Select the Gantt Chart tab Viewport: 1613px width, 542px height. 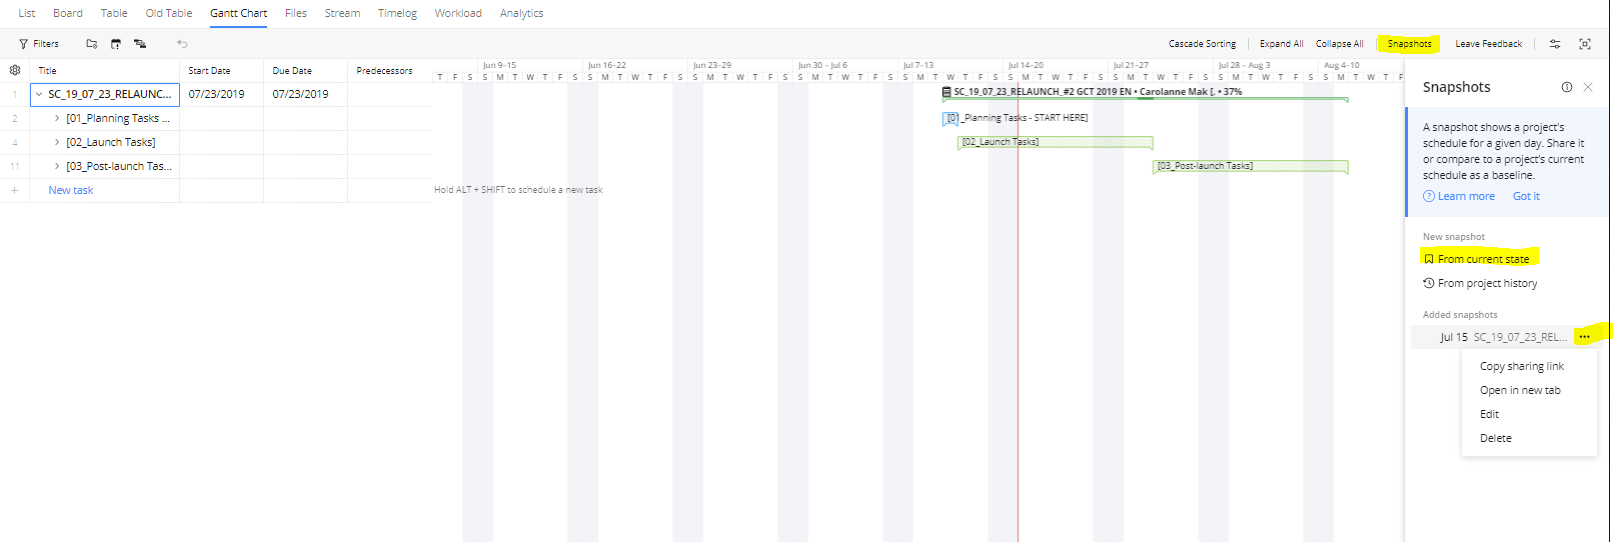pyautogui.click(x=239, y=13)
